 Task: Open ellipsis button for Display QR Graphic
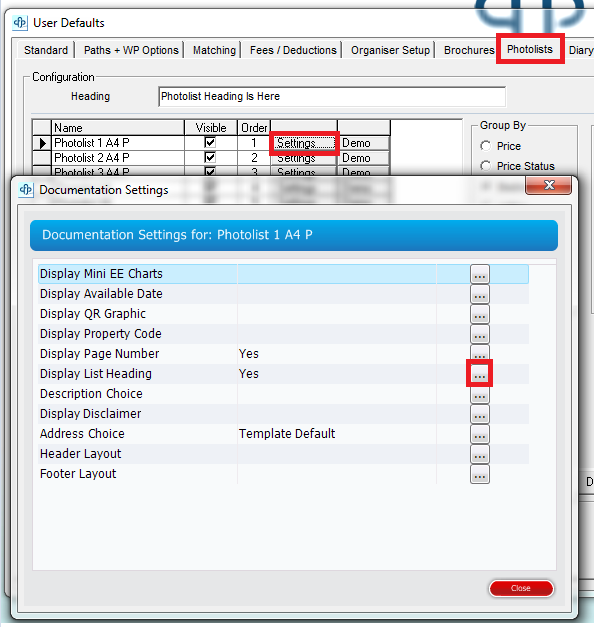pyautogui.click(x=480, y=314)
